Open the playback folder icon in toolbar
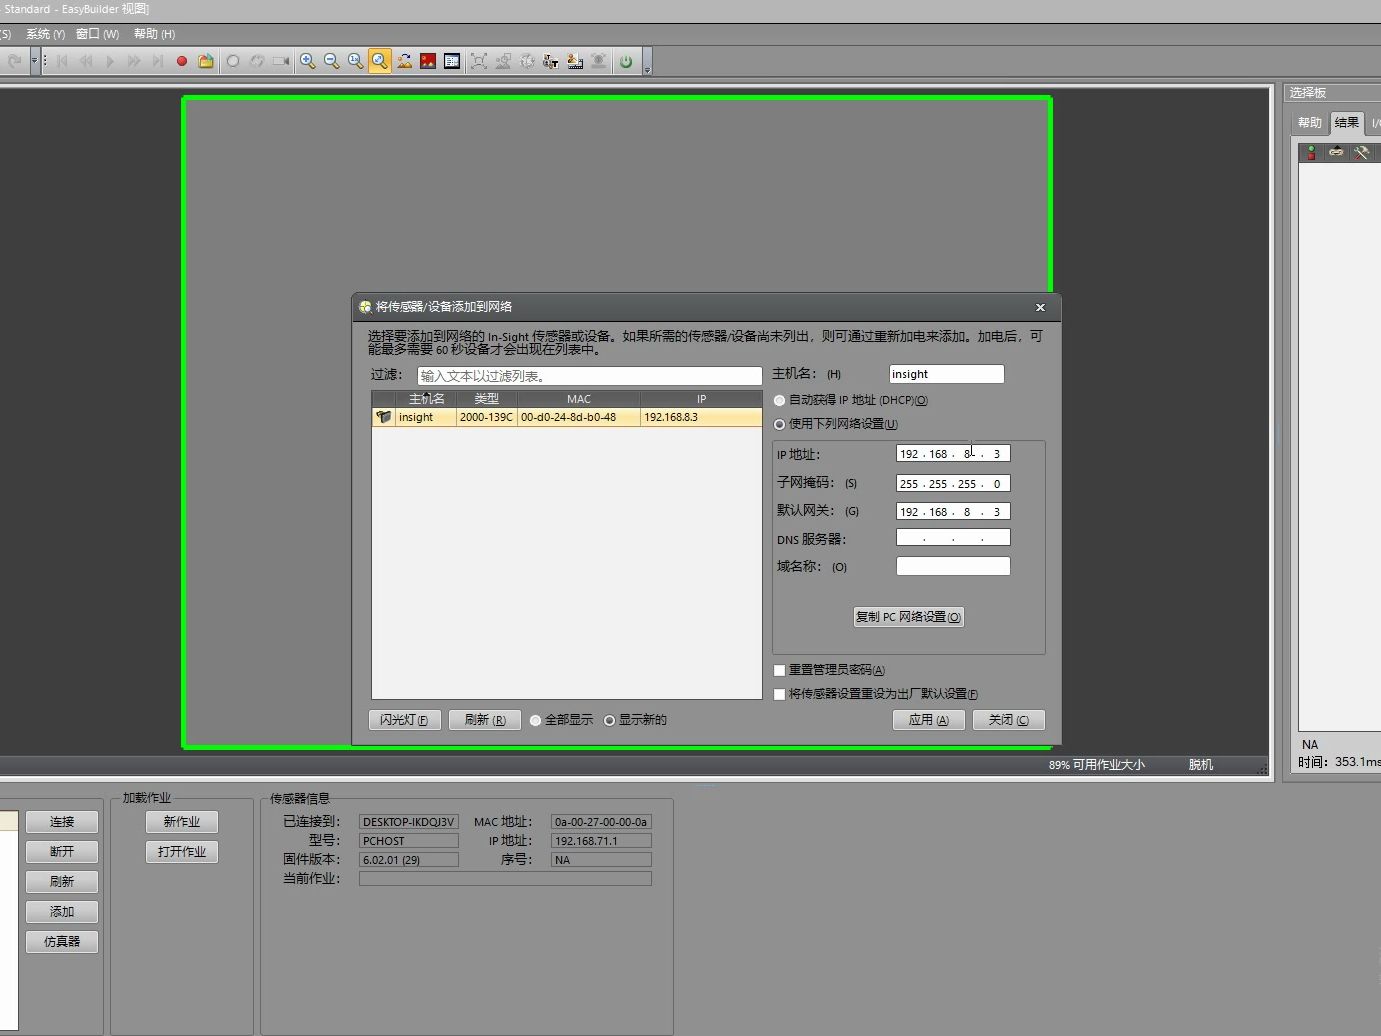This screenshot has width=1381, height=1036. tap(206, 61)
